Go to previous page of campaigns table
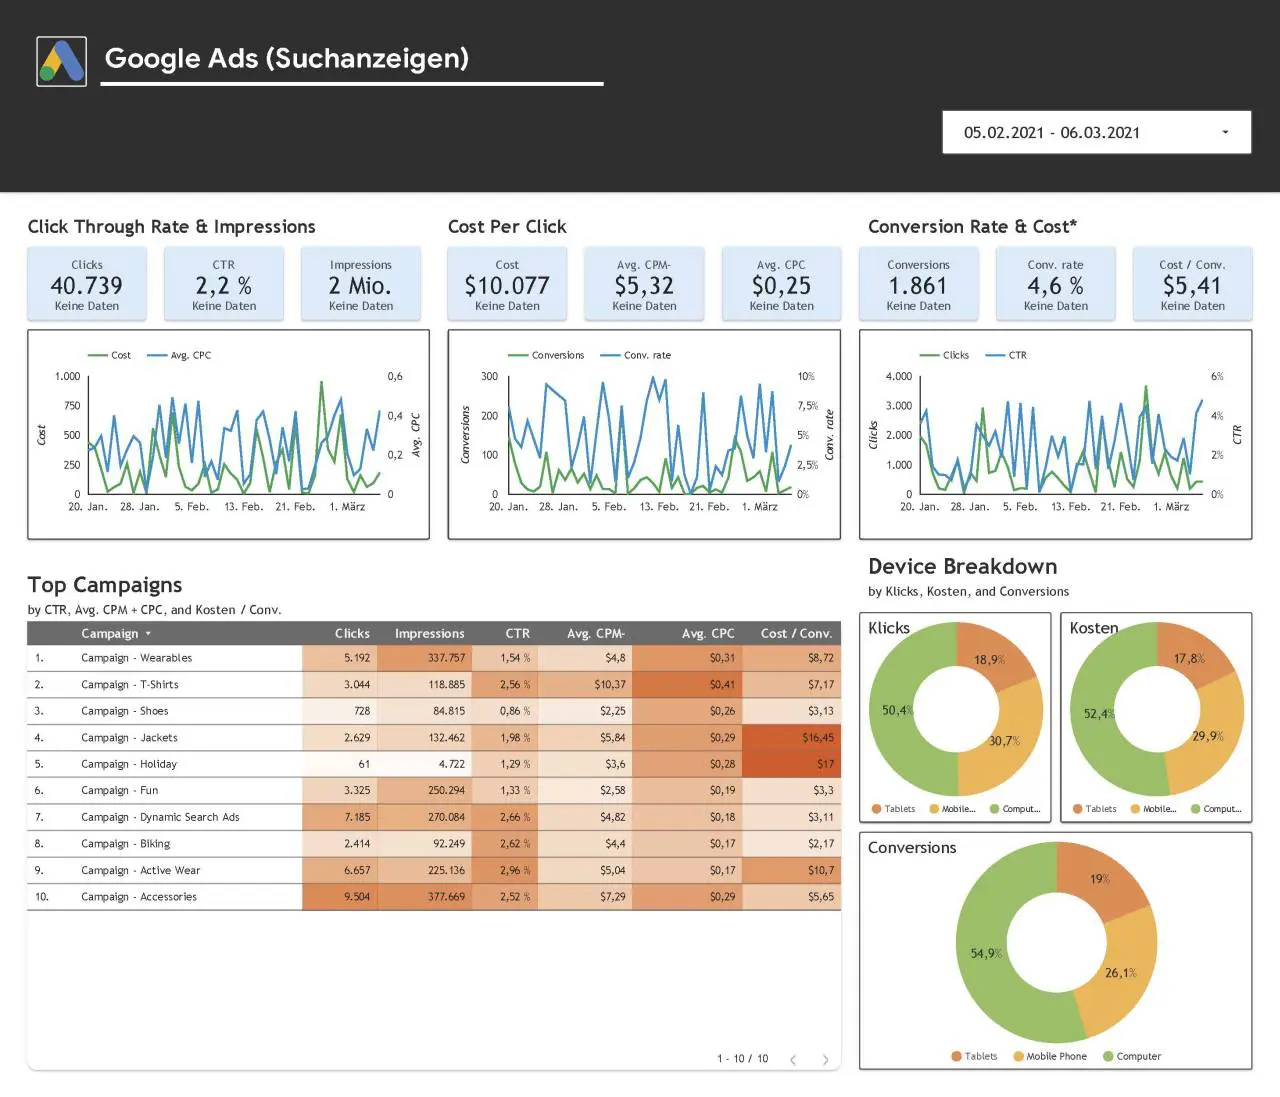Screen dimensions: 1280x1097 click(x=793, y=1059)
